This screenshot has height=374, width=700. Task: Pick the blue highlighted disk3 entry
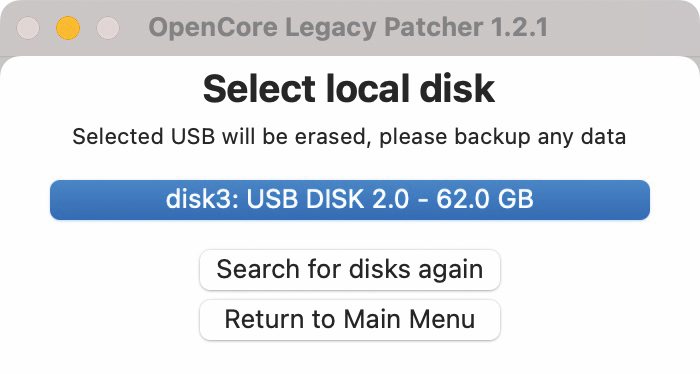click(350, 200)
